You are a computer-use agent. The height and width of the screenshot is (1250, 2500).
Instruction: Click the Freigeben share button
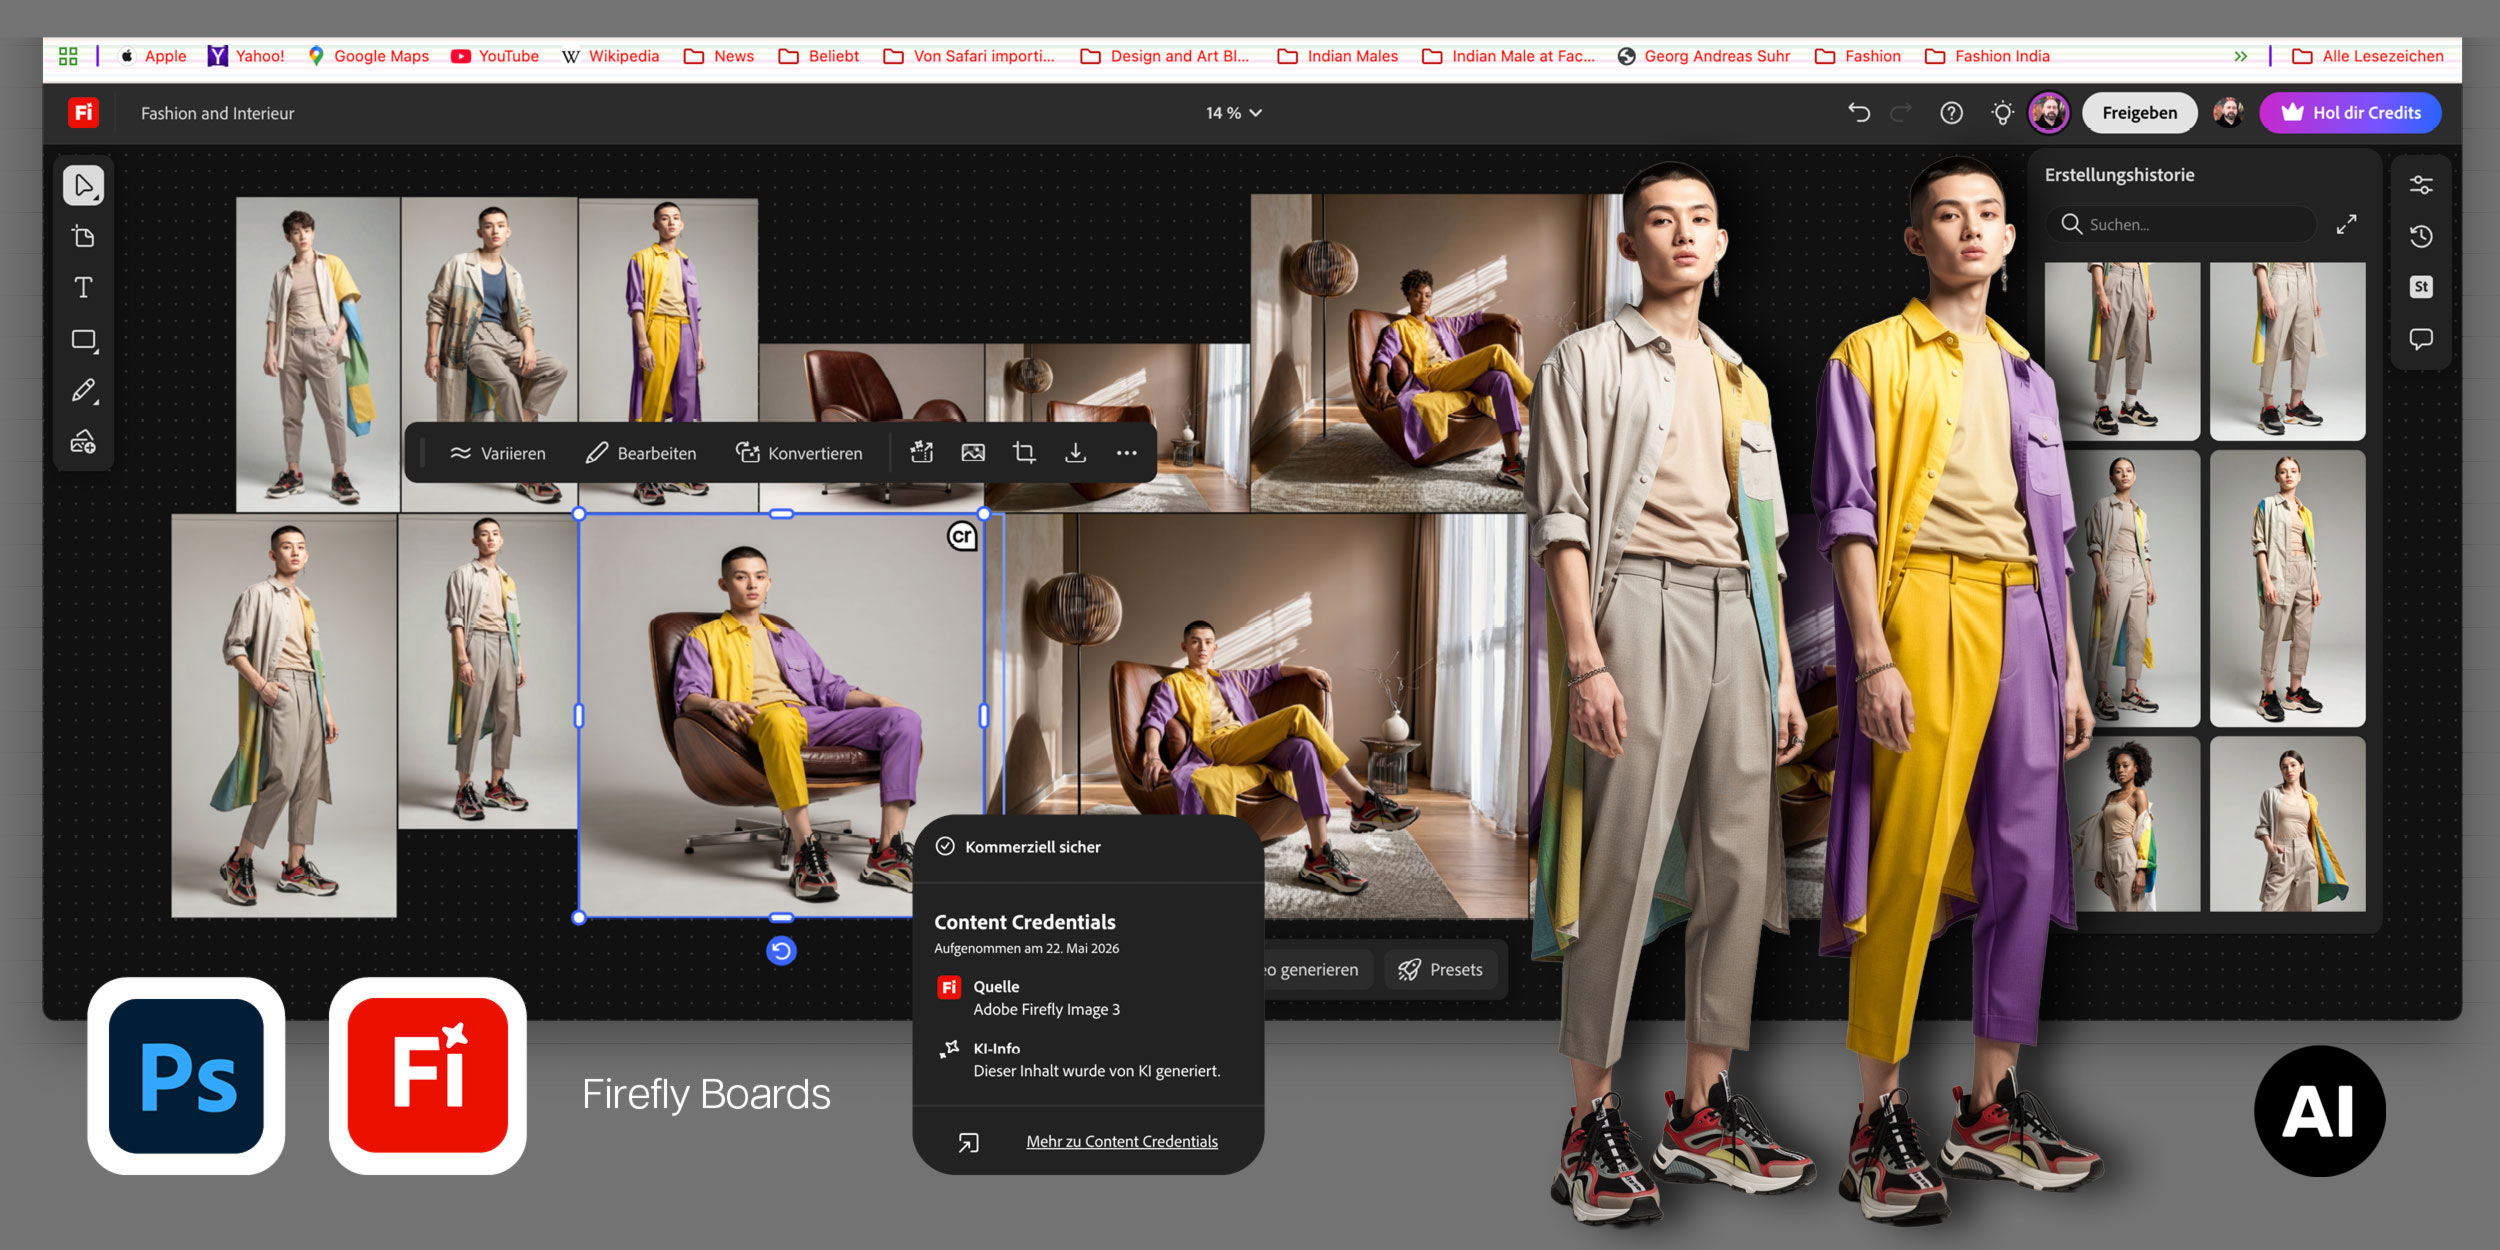pos(2139,113)
